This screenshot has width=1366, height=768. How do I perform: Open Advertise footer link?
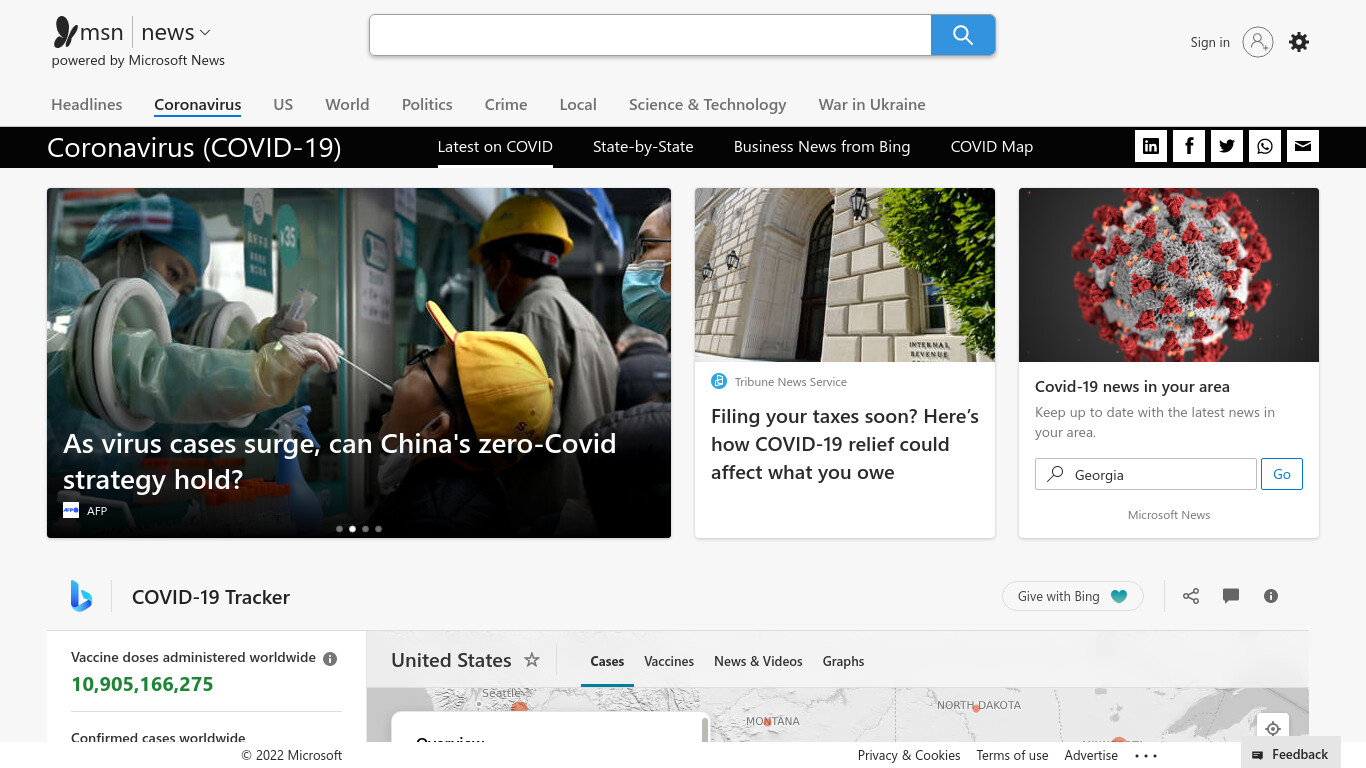click(x=1091, y=756)
